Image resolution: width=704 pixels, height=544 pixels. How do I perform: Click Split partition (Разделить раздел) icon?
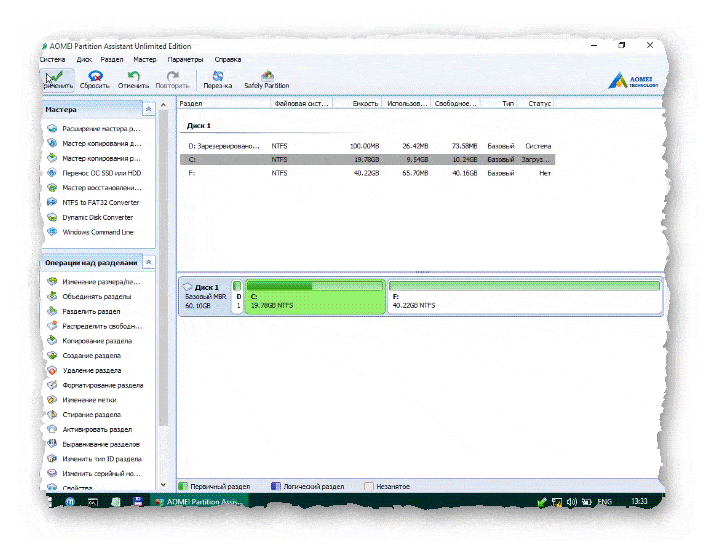pyautogui.click(x=52, y=311)
